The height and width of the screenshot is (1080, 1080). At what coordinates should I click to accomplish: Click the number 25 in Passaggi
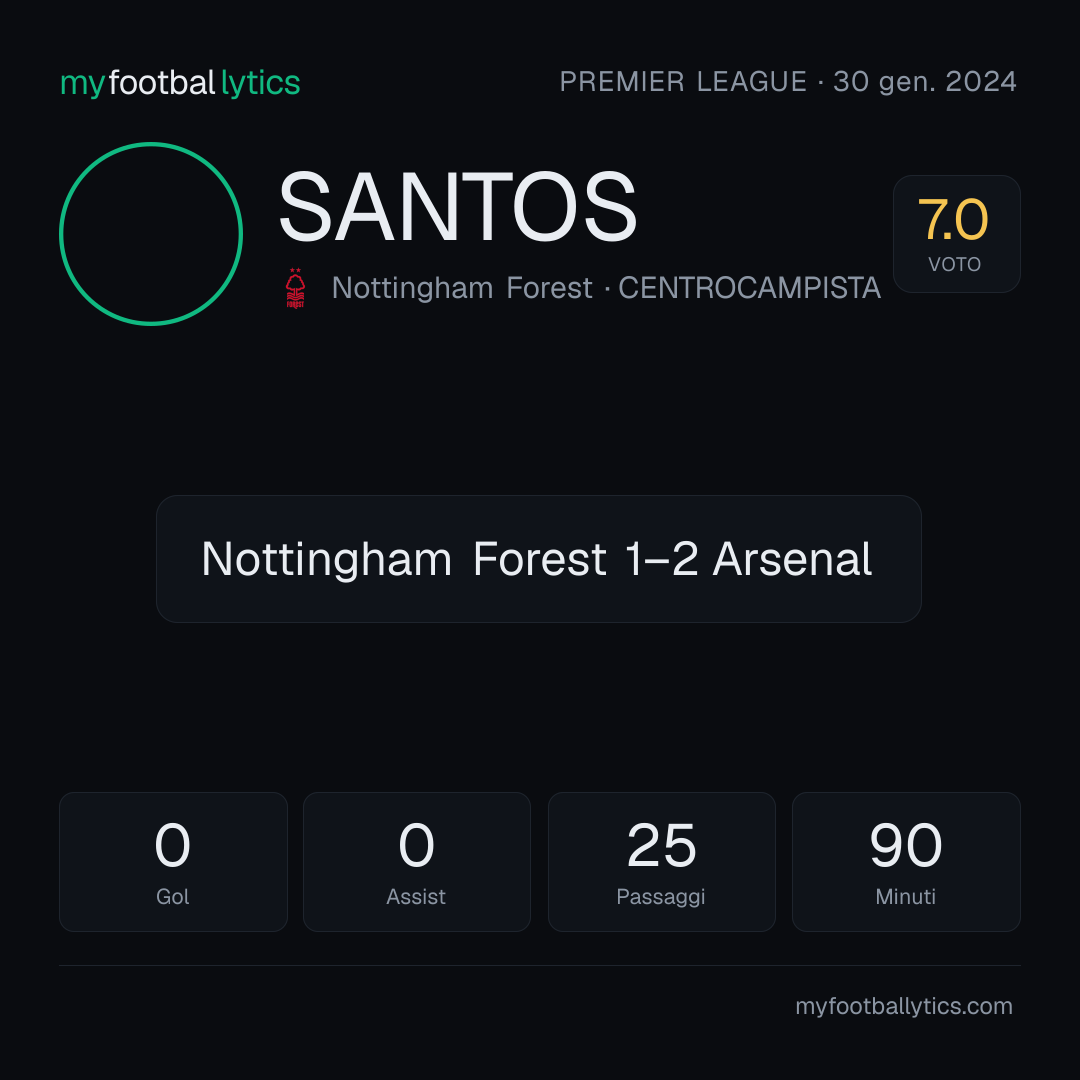point(661,845)
